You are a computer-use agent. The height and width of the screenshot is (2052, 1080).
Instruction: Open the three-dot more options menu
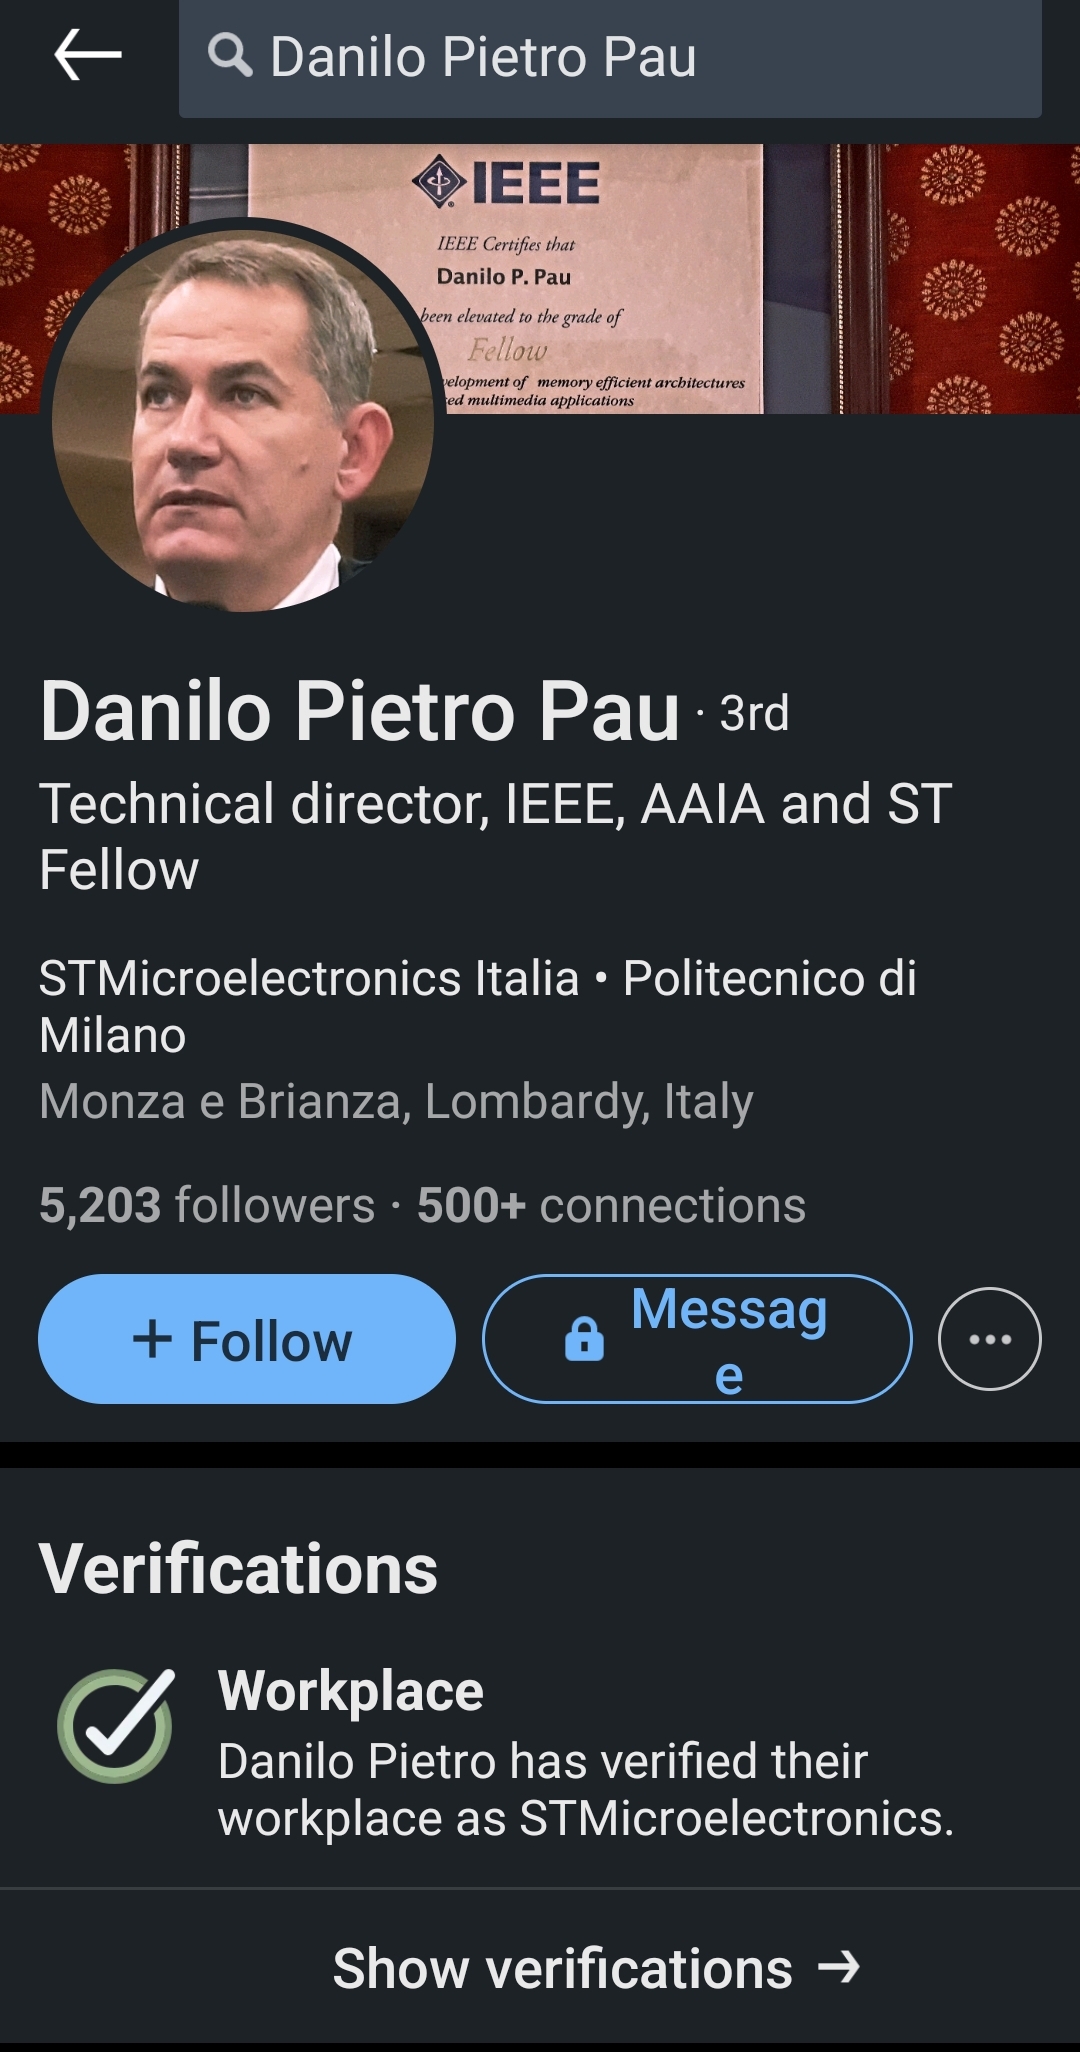click(989, 1339)
